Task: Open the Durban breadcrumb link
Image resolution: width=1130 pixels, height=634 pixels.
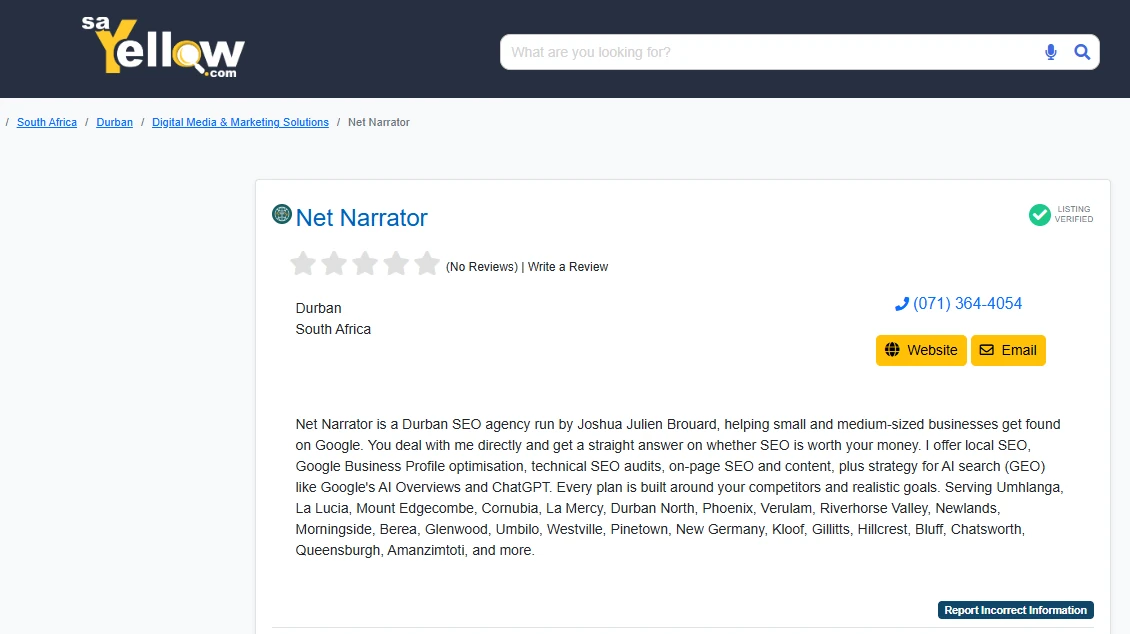Action: point(115,122)
